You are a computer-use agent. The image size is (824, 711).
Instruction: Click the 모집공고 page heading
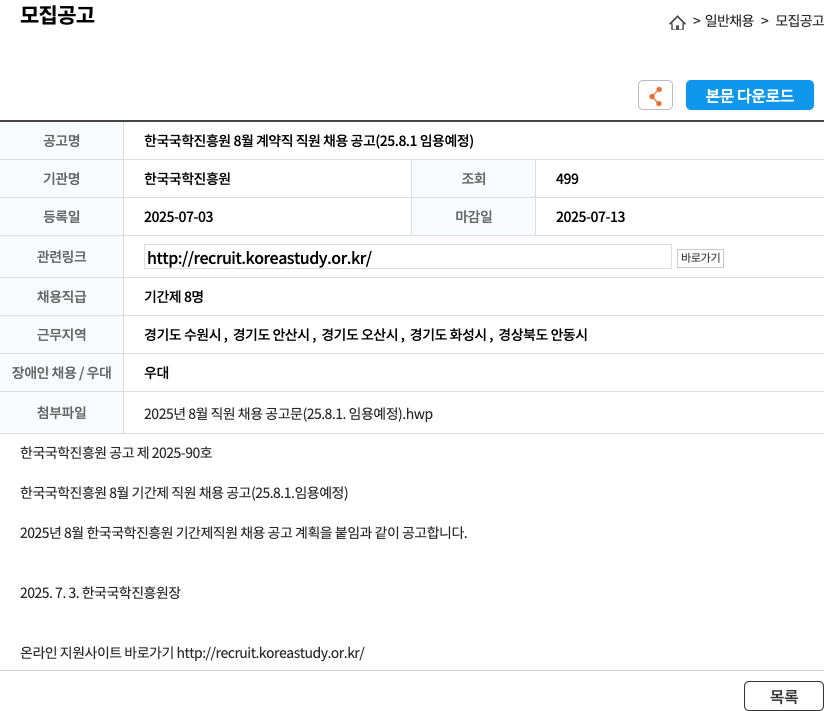click(x=57, y=15)
